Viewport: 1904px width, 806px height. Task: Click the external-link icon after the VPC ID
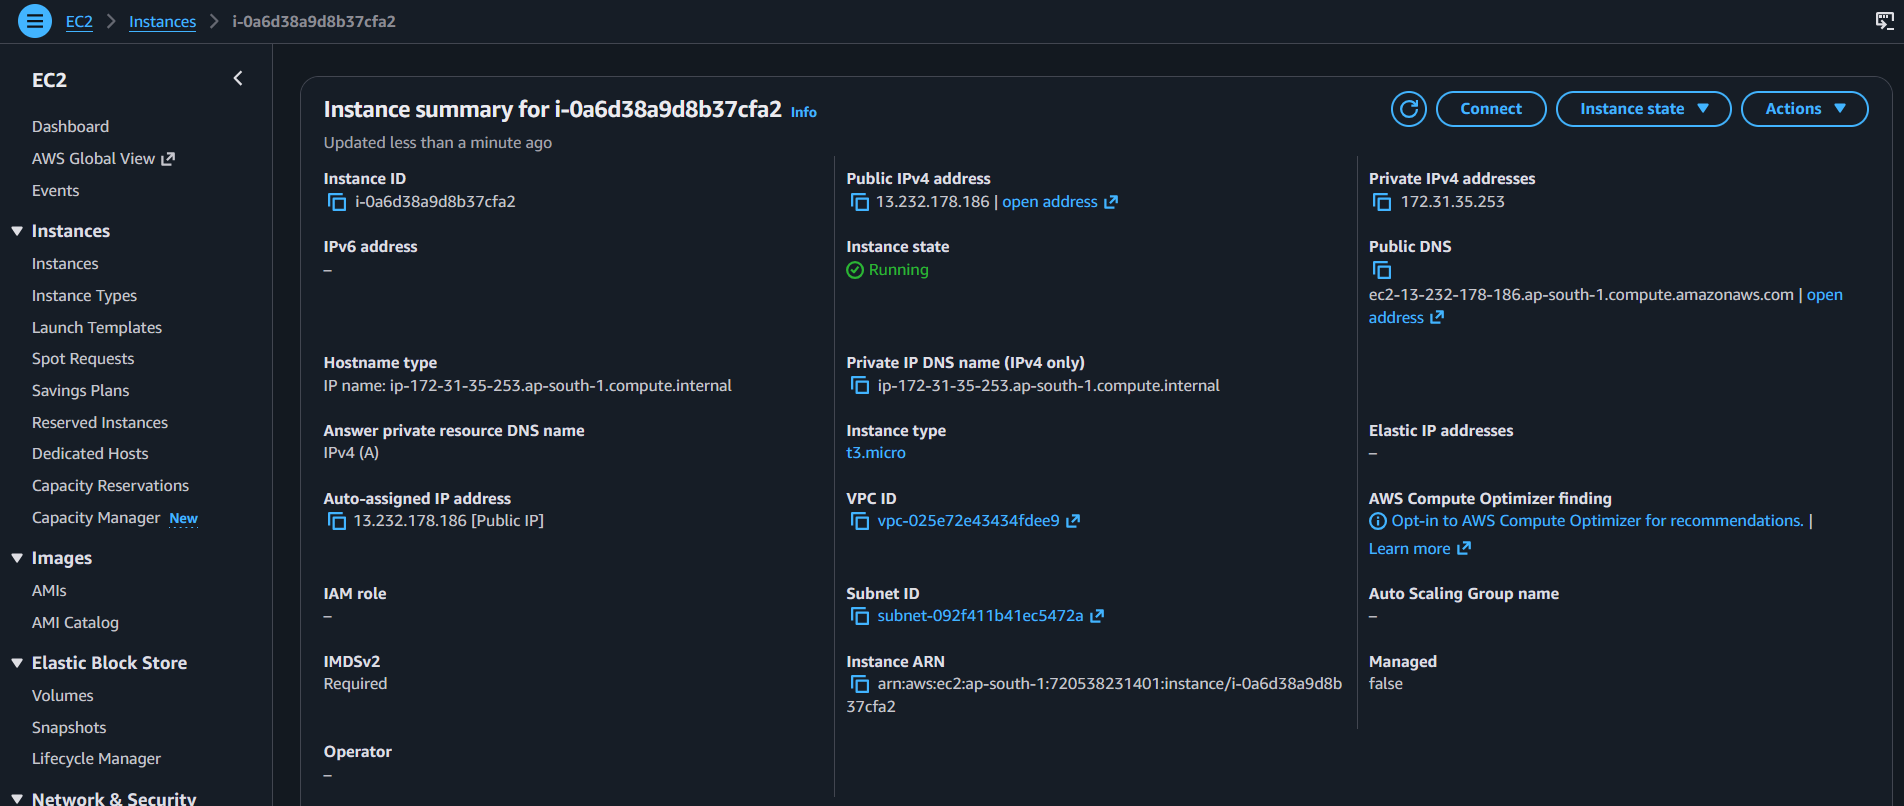[1073, 521]
